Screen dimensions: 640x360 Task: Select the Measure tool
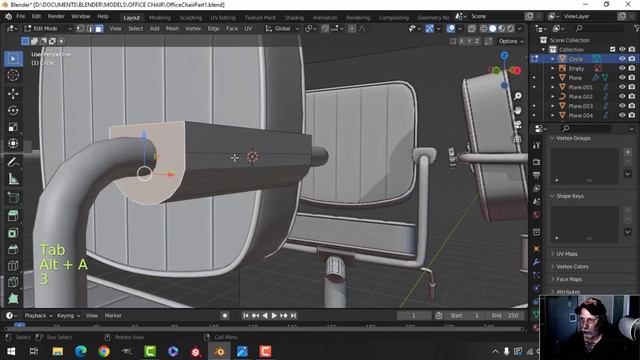13,179
